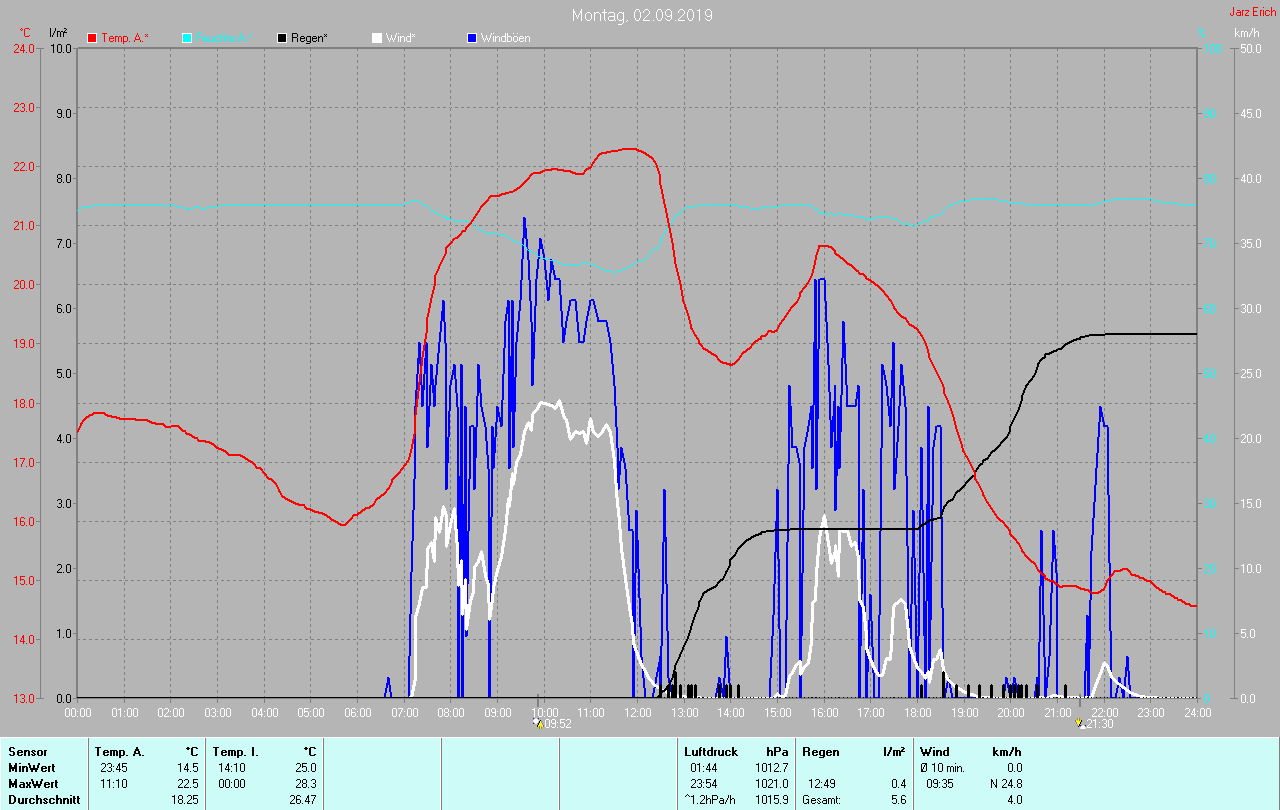Click the average outside temperature '18.25'

pyautogui.click(x=185, y=800)
